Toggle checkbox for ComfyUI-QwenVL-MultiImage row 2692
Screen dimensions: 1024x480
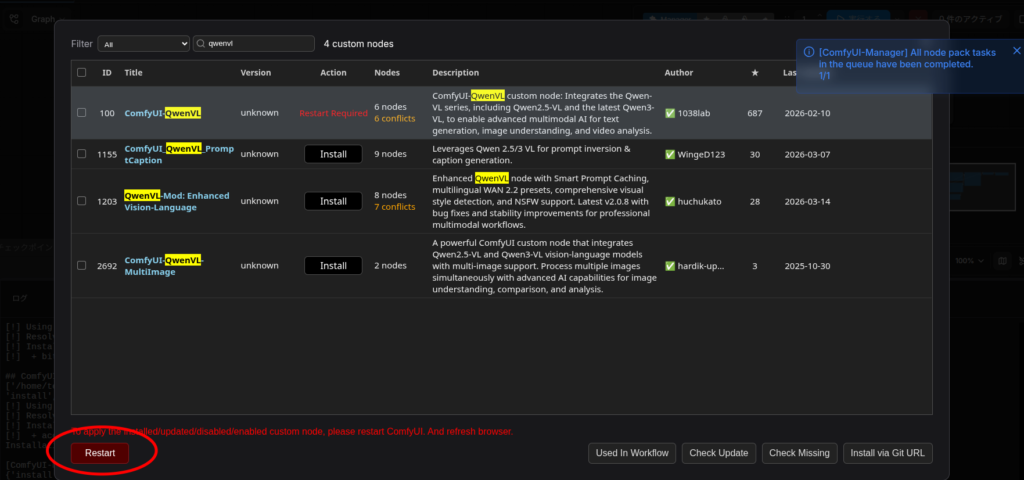click(82, 266)
